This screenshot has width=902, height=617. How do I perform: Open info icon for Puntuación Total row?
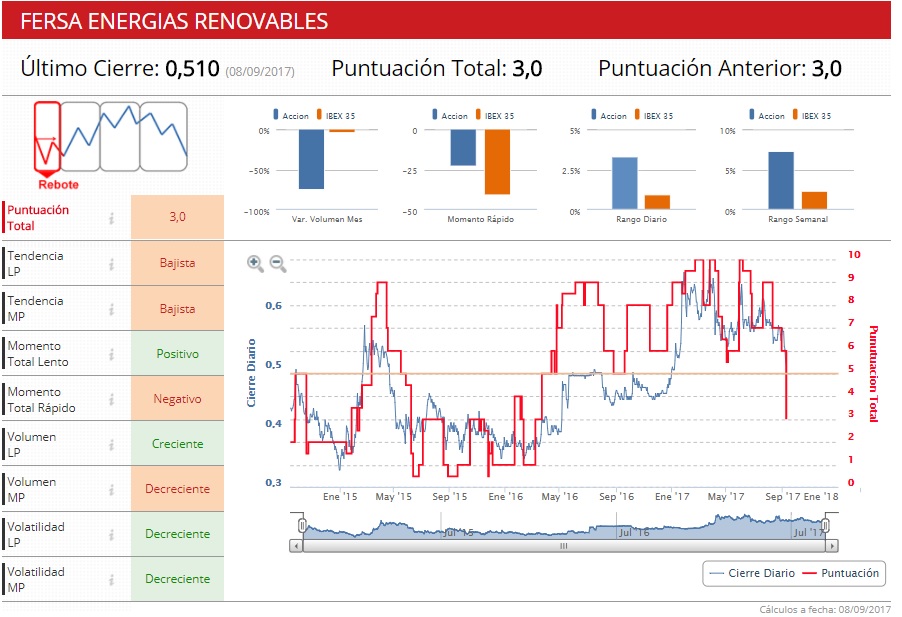[x=112, y=218]
